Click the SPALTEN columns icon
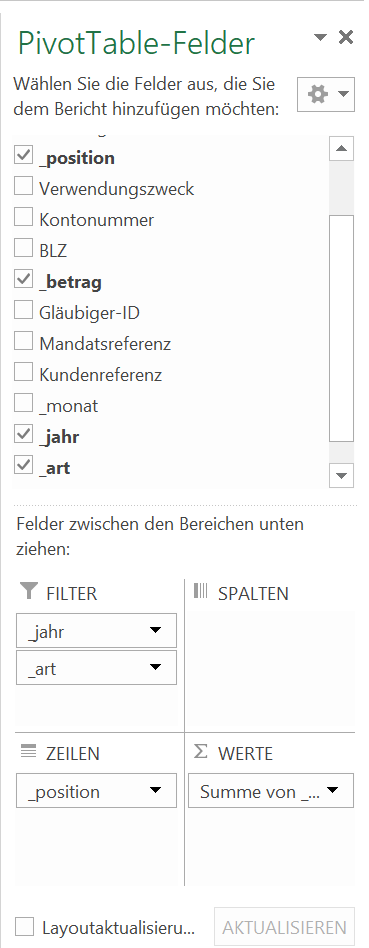Viewport: 369px width, 948px height. (200, 591)
